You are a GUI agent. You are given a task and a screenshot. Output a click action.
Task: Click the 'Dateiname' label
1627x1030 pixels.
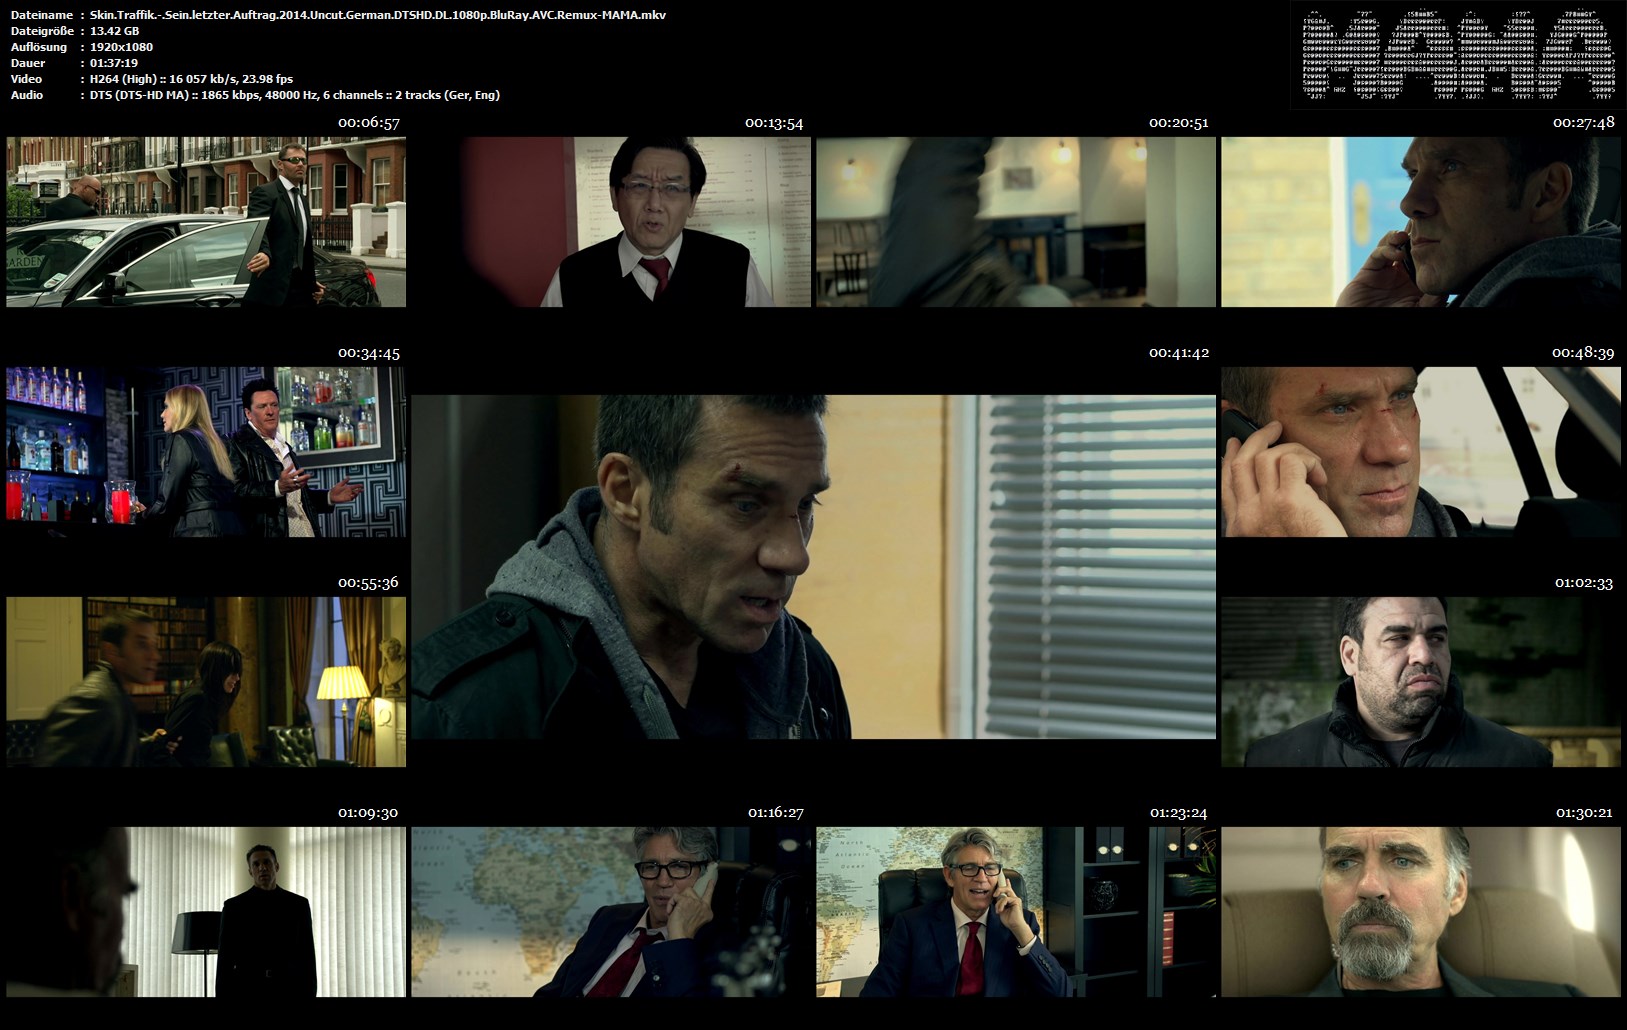point(41,15)
